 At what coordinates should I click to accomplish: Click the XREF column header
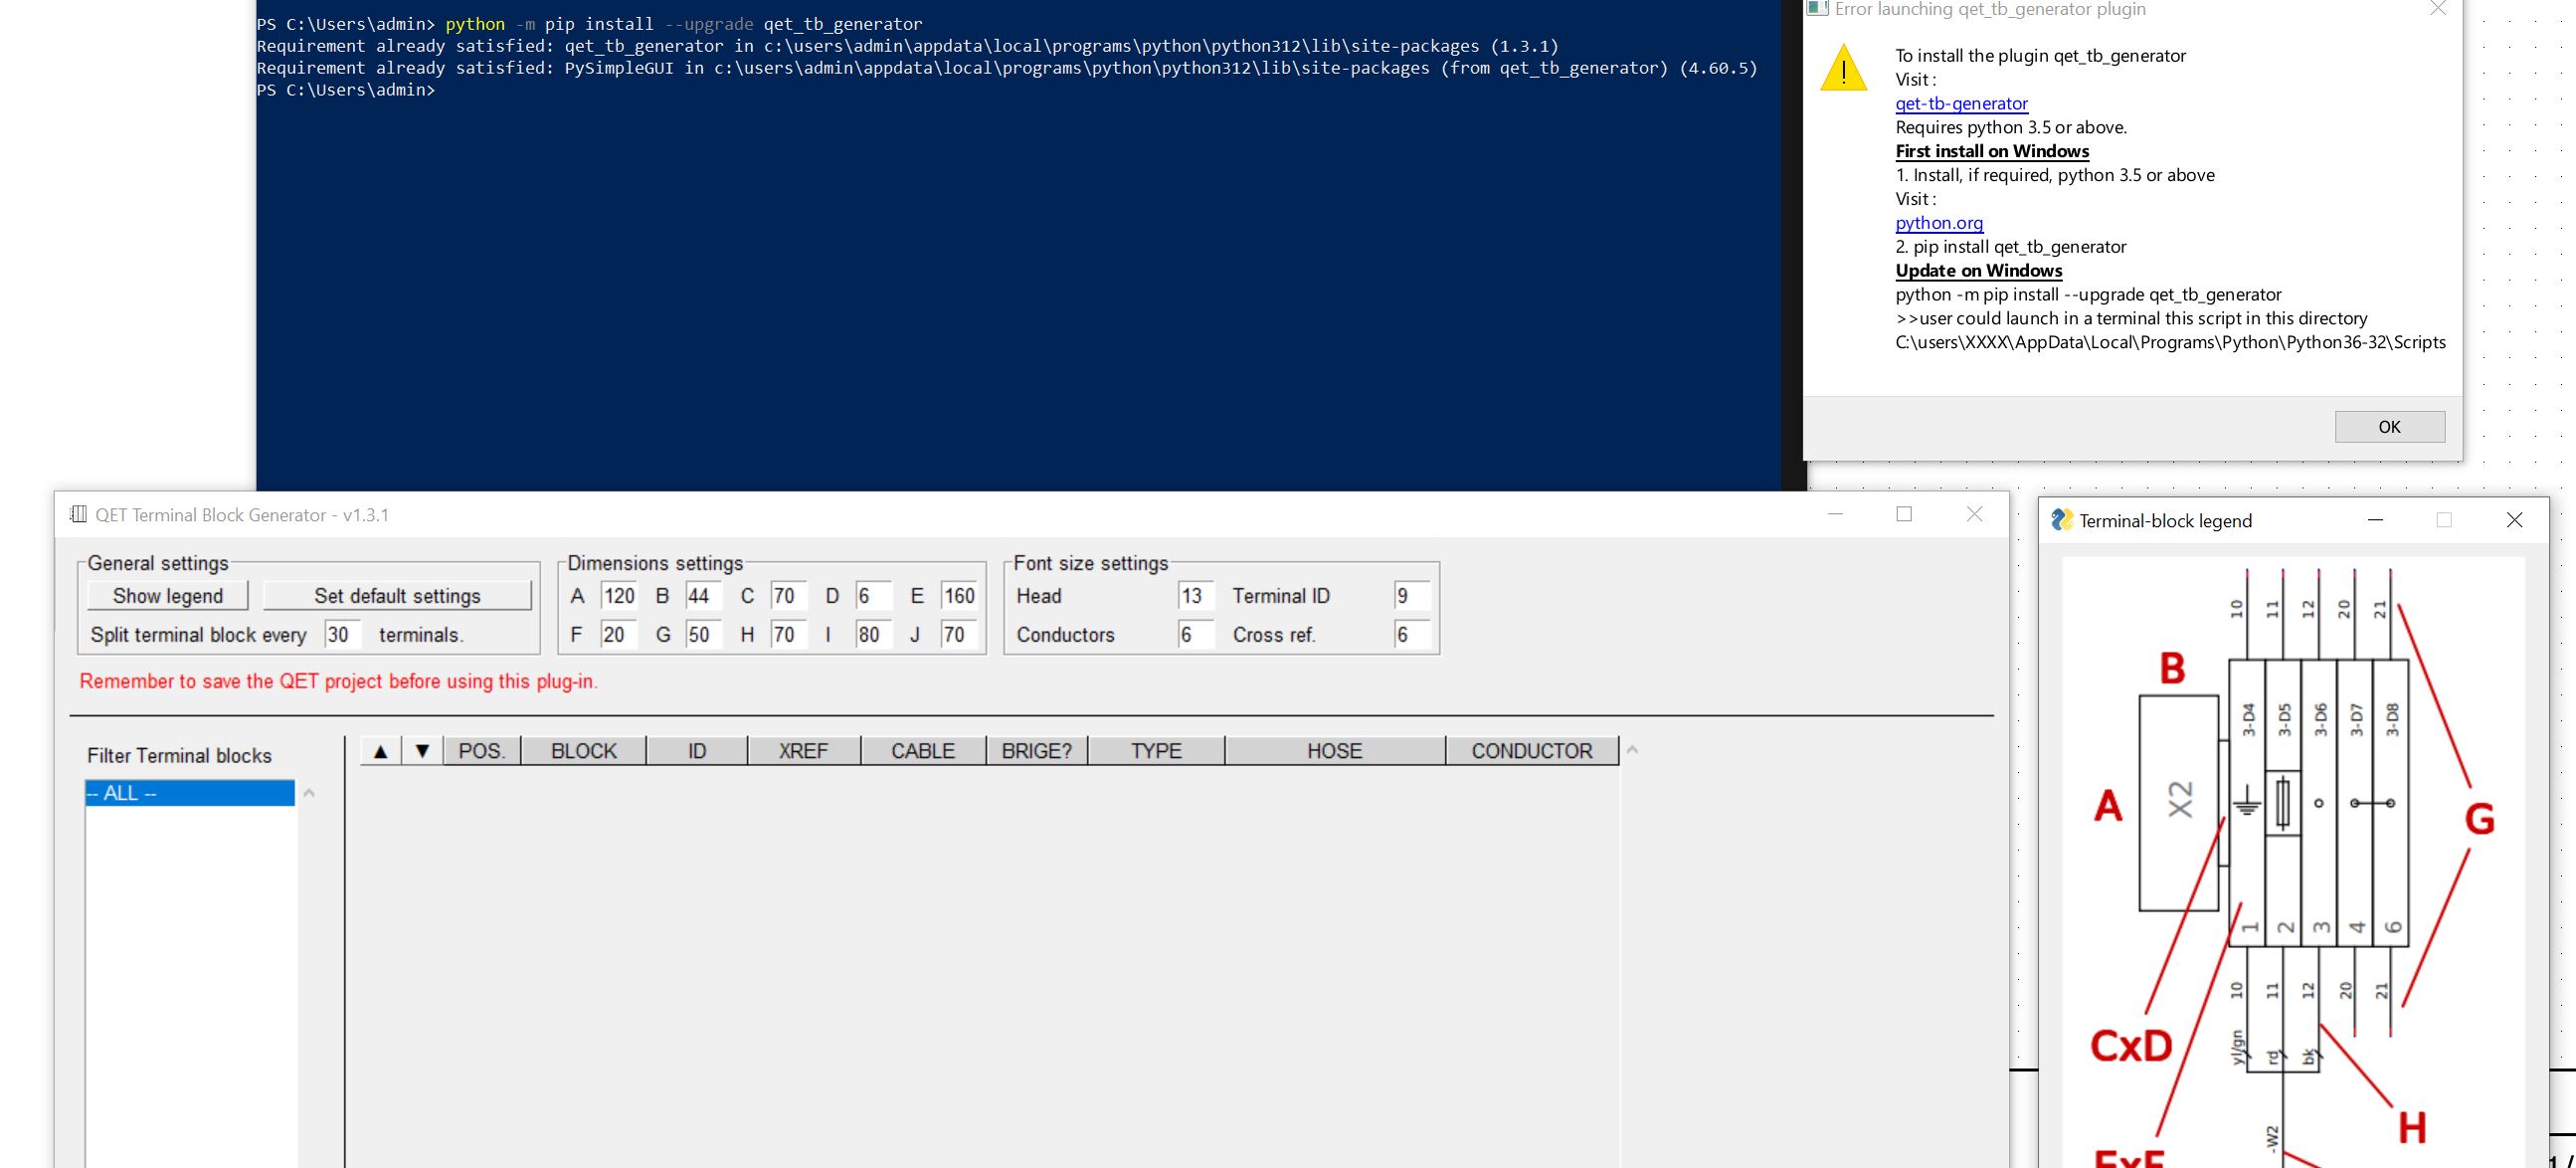coord(803,751)
